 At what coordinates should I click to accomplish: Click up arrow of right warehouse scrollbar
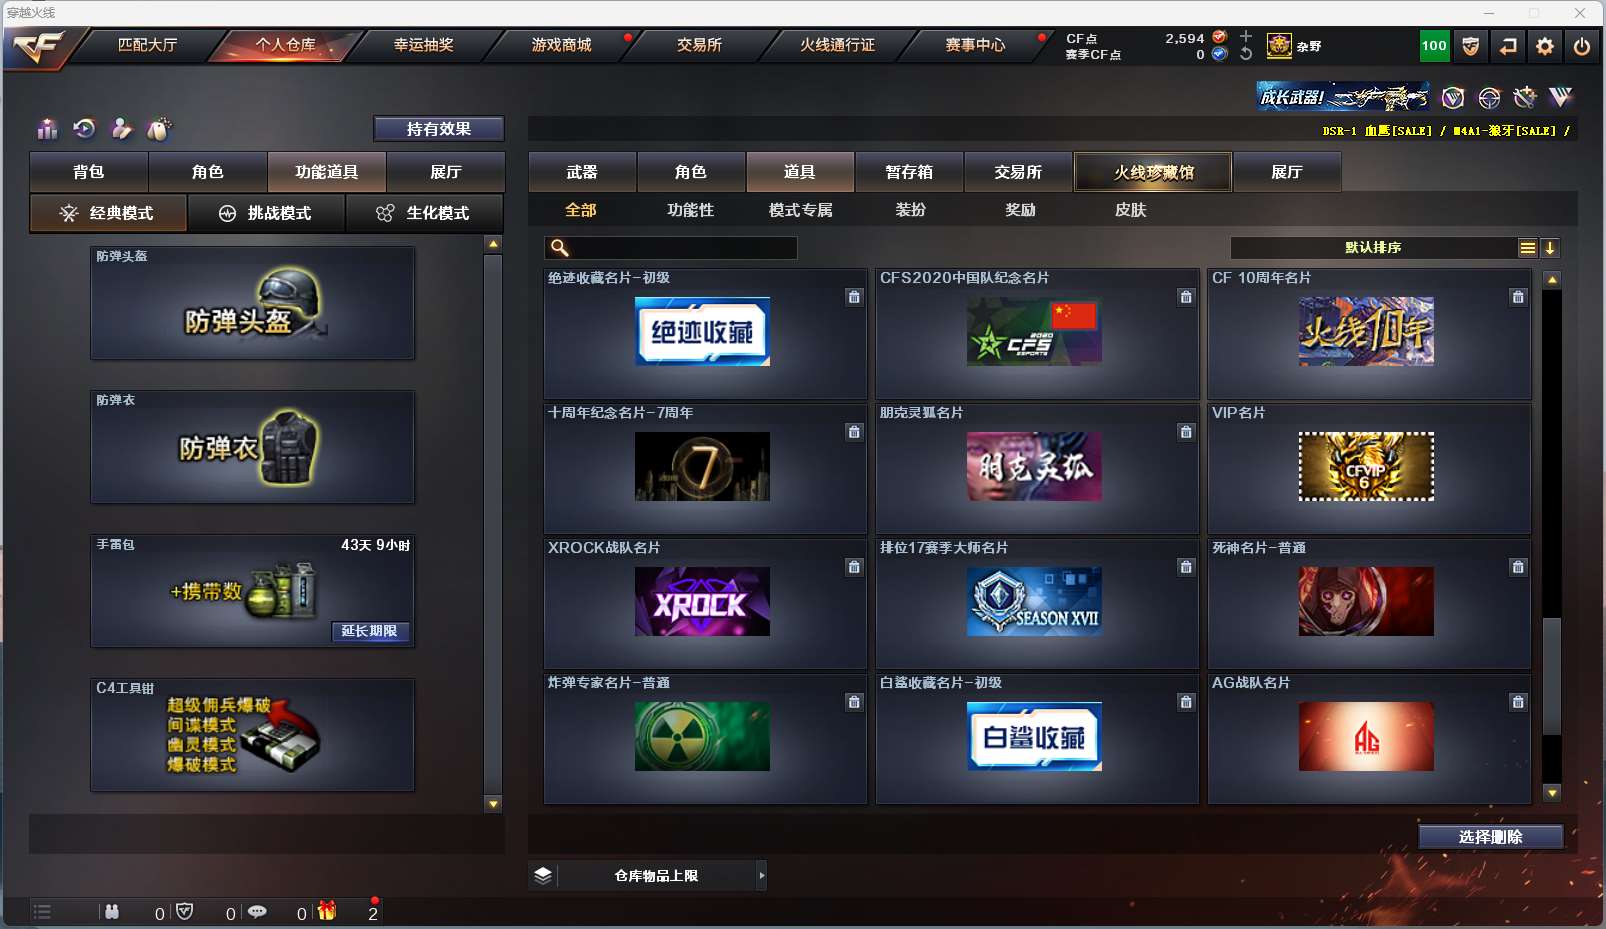pyautogui.click(x=1552, y=279)
